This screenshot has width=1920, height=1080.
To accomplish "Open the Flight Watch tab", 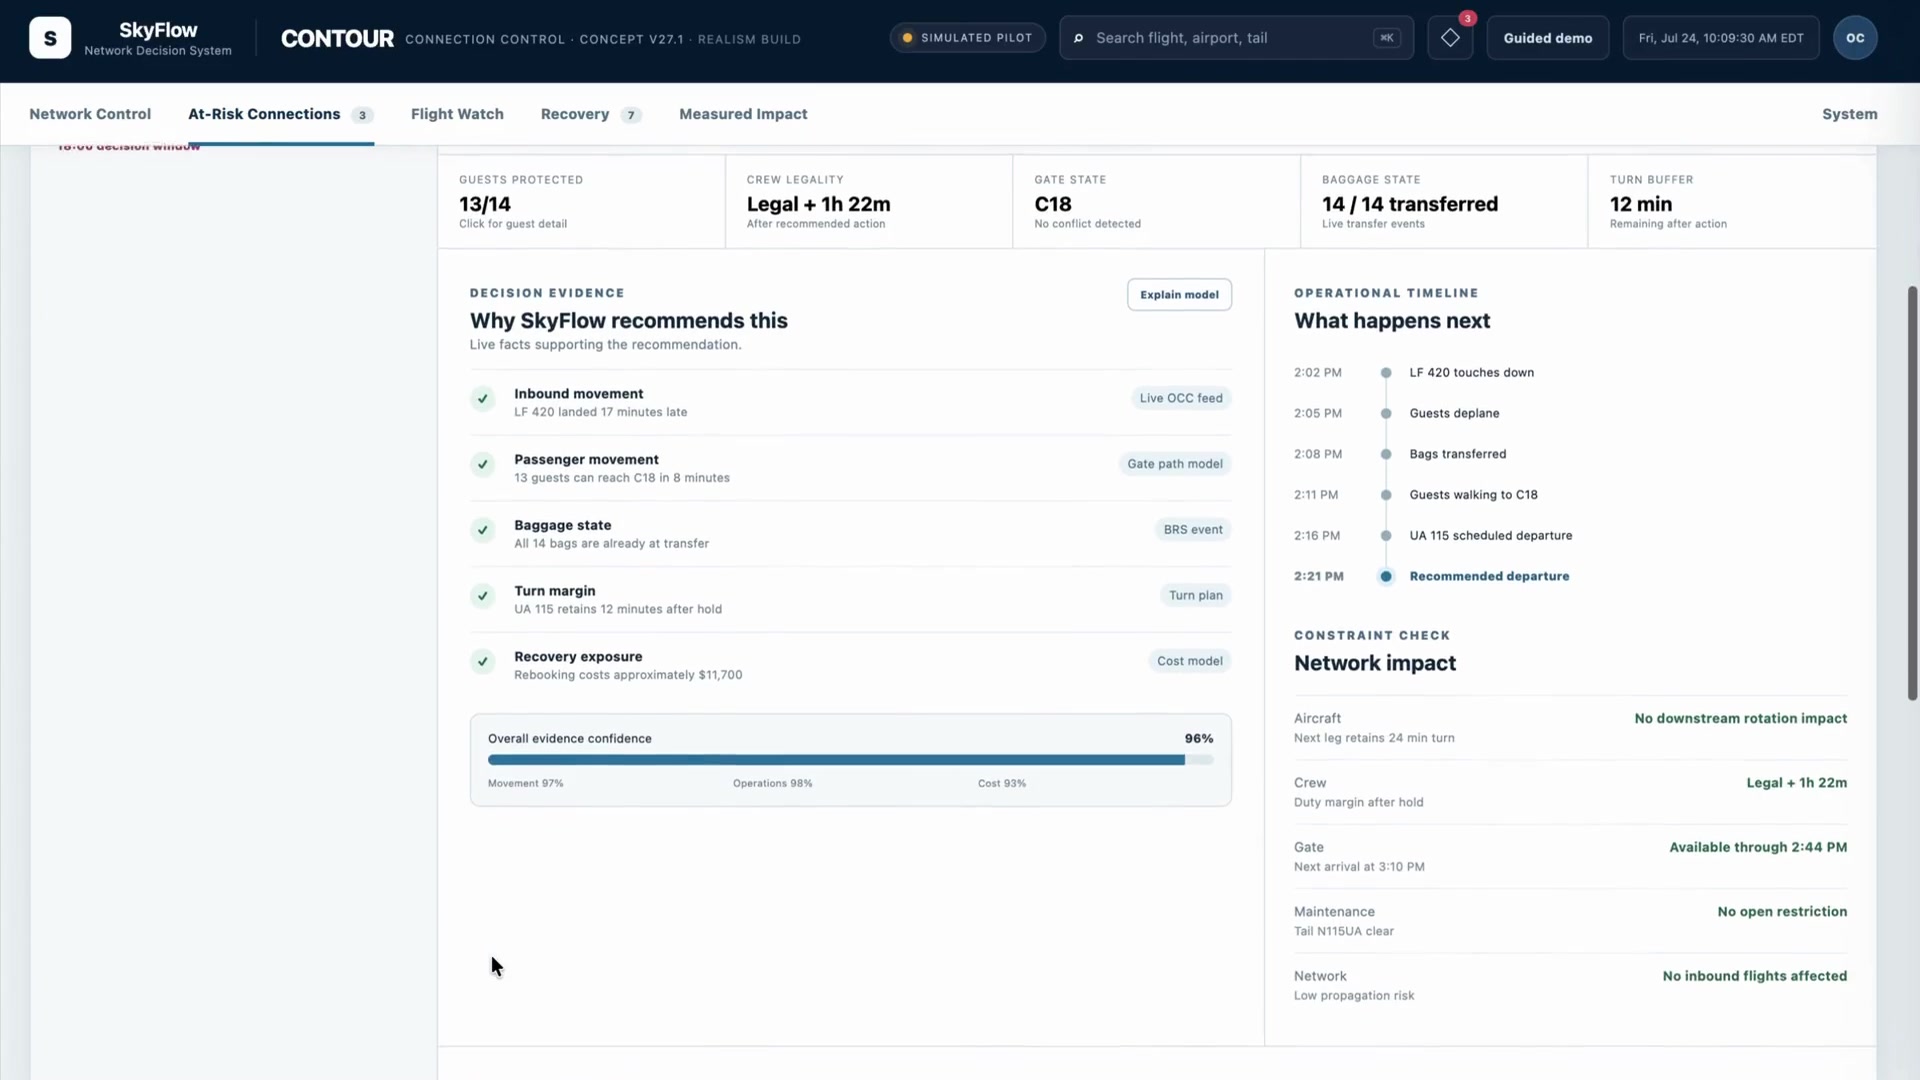I will (457, 114).
